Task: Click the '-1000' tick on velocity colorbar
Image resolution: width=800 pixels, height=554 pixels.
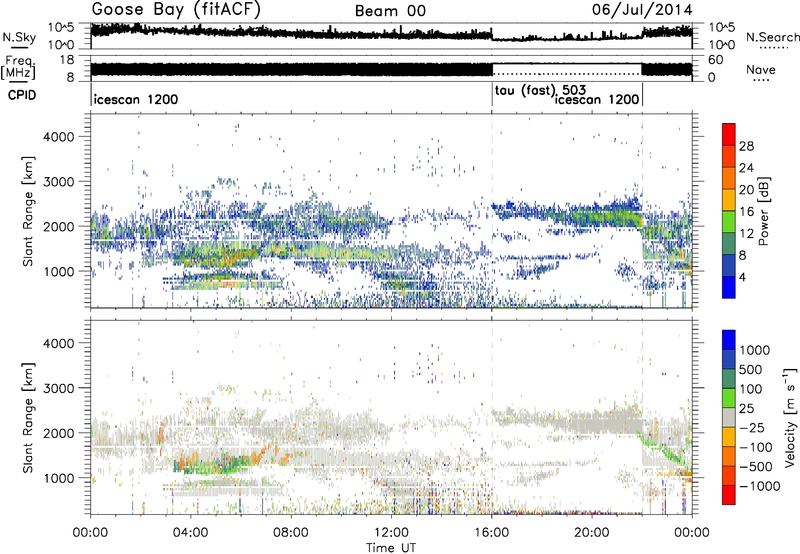Action: click(x=759, y=486)
